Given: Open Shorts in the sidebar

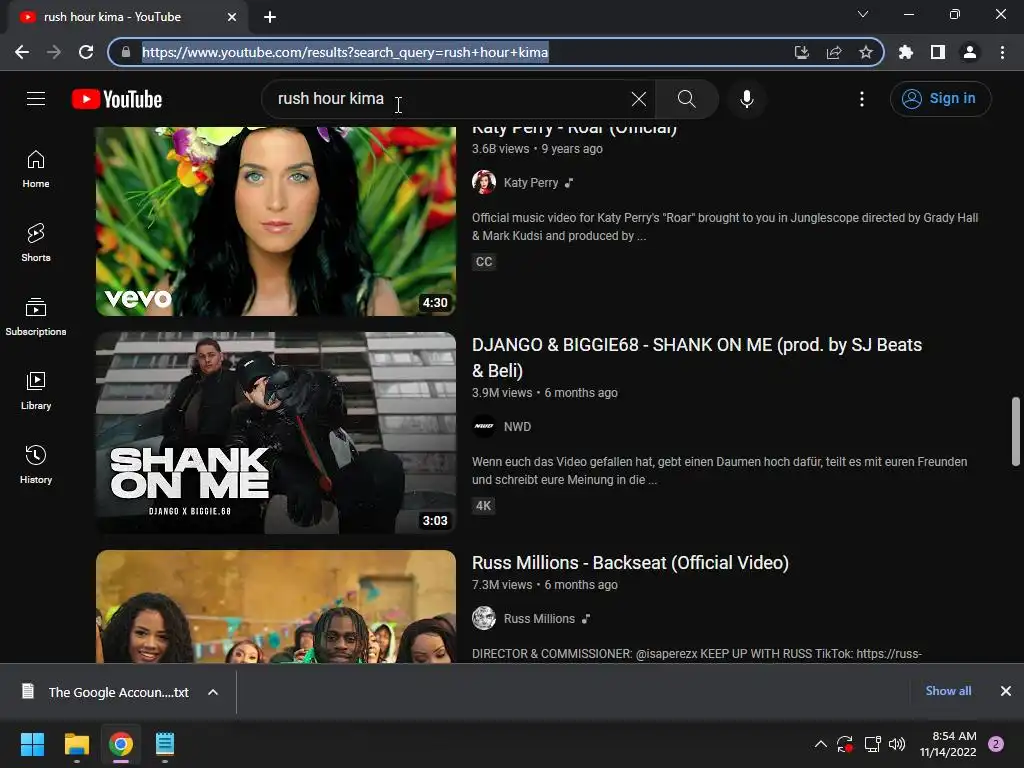Looking at the screenshot, I should point(36,243).
